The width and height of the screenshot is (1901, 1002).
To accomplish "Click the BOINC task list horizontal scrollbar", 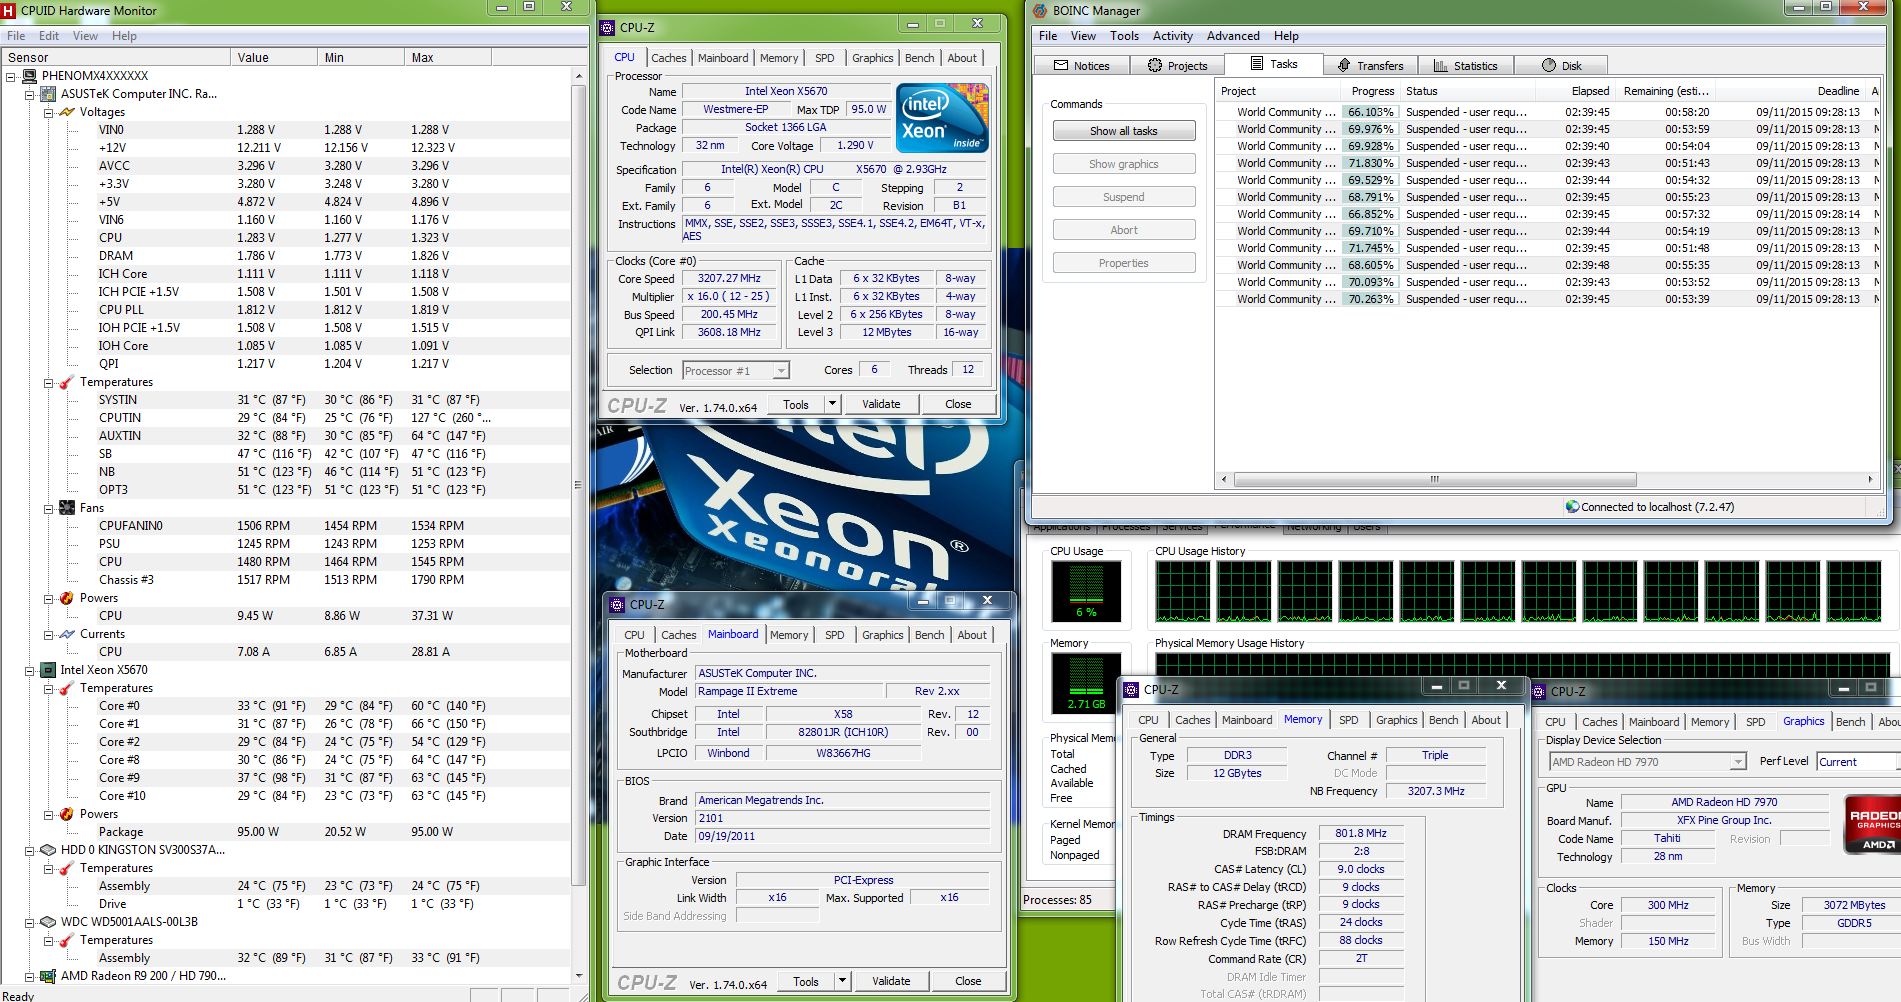I will [x=1433, y=479].
